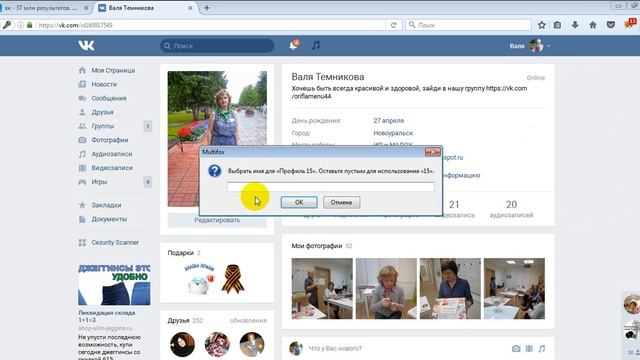640x360 pixels.
Task: Open the Cezurity Scanner link
Action: tap(115, 242)
